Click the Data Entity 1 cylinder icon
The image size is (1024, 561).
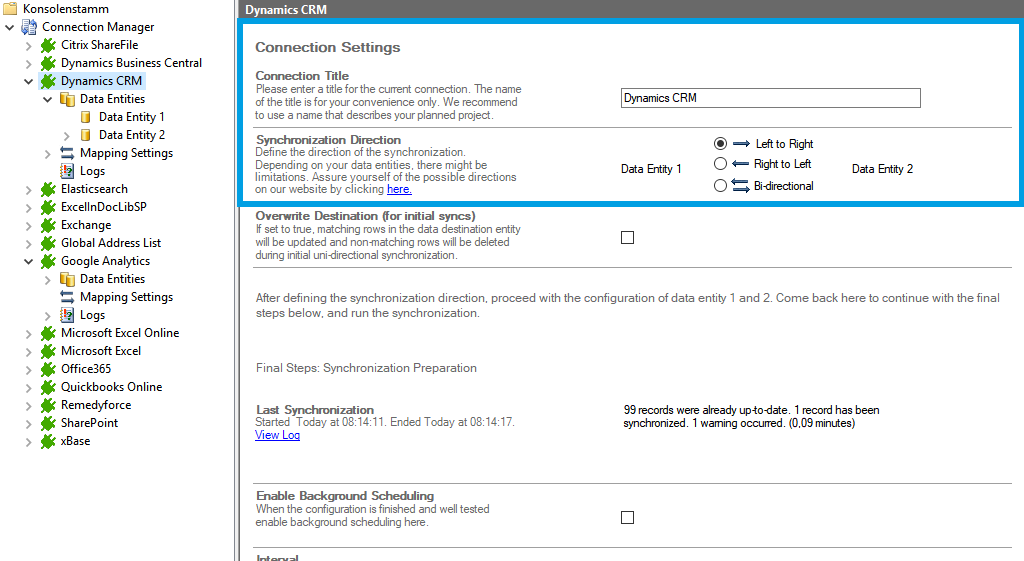coord(86,117)
